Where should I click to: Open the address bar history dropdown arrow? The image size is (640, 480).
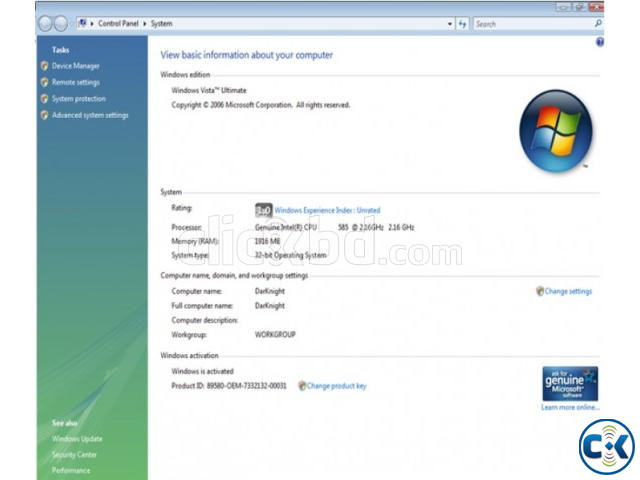(x=449, y=24)
